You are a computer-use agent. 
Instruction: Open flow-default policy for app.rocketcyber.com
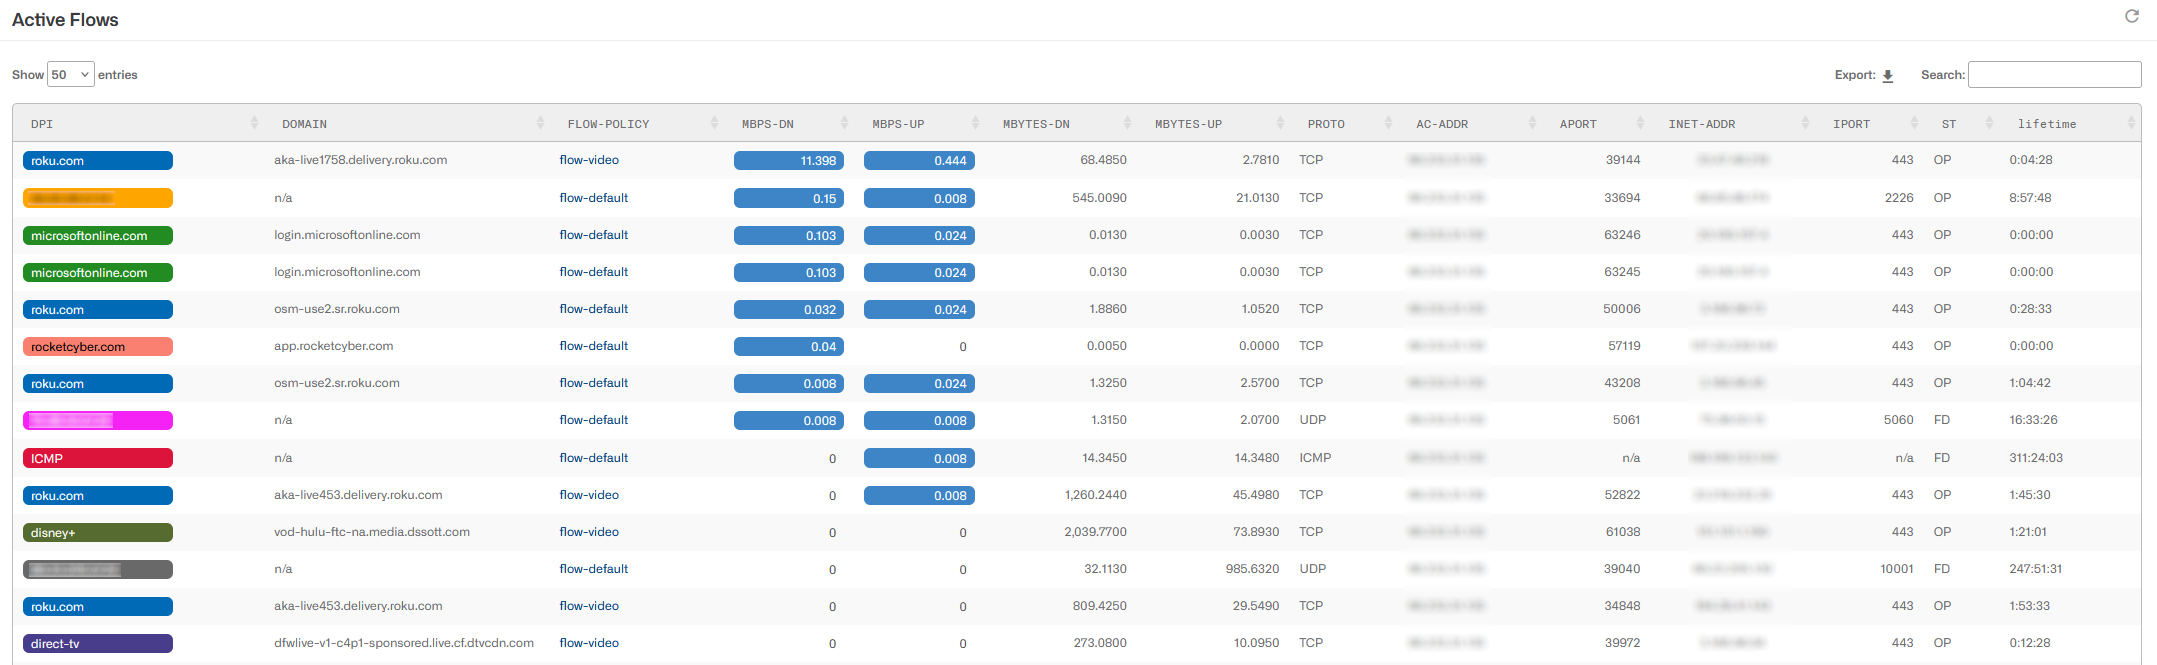click(594, 346)
